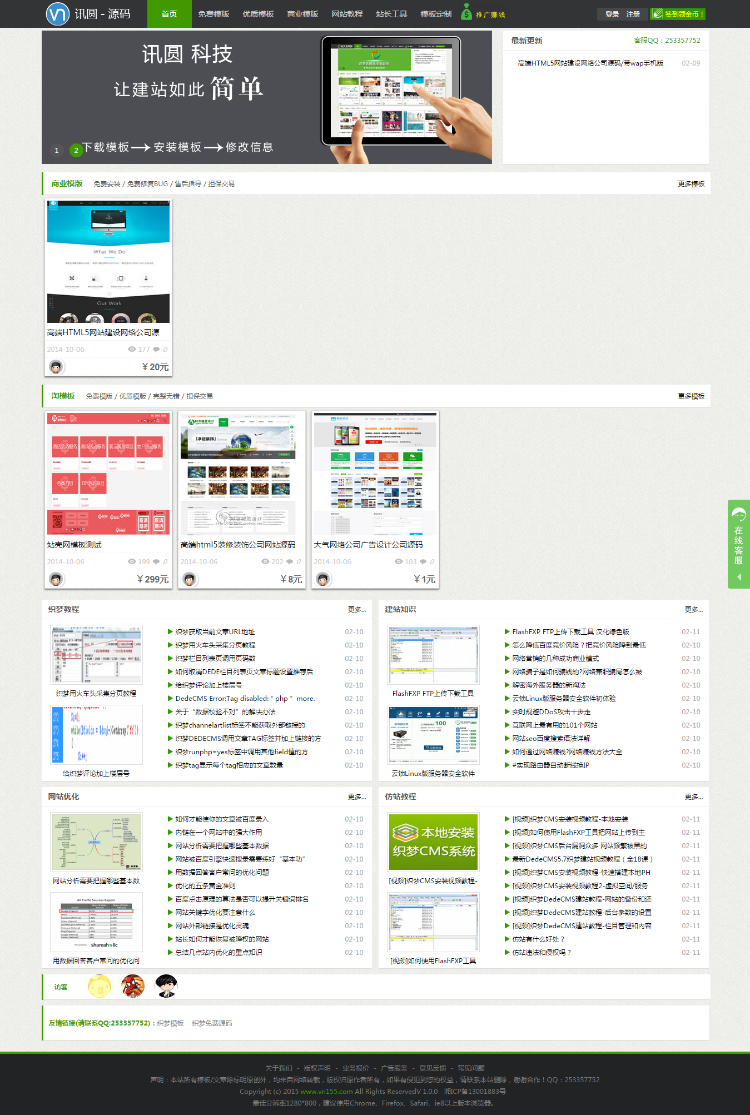
Task: Click the eye views icon showing 199
Action: pyautogui.click(x=132, y=561)
